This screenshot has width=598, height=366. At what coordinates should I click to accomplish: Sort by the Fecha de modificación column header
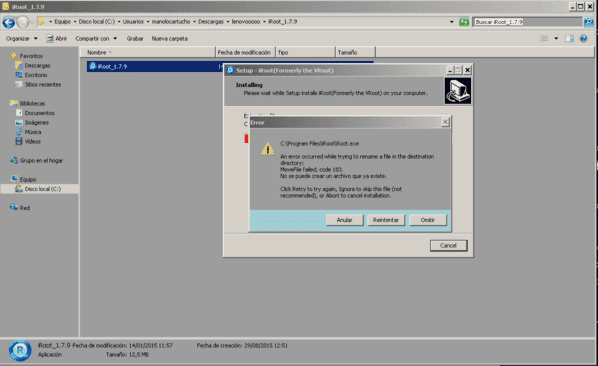click(244, 52)
